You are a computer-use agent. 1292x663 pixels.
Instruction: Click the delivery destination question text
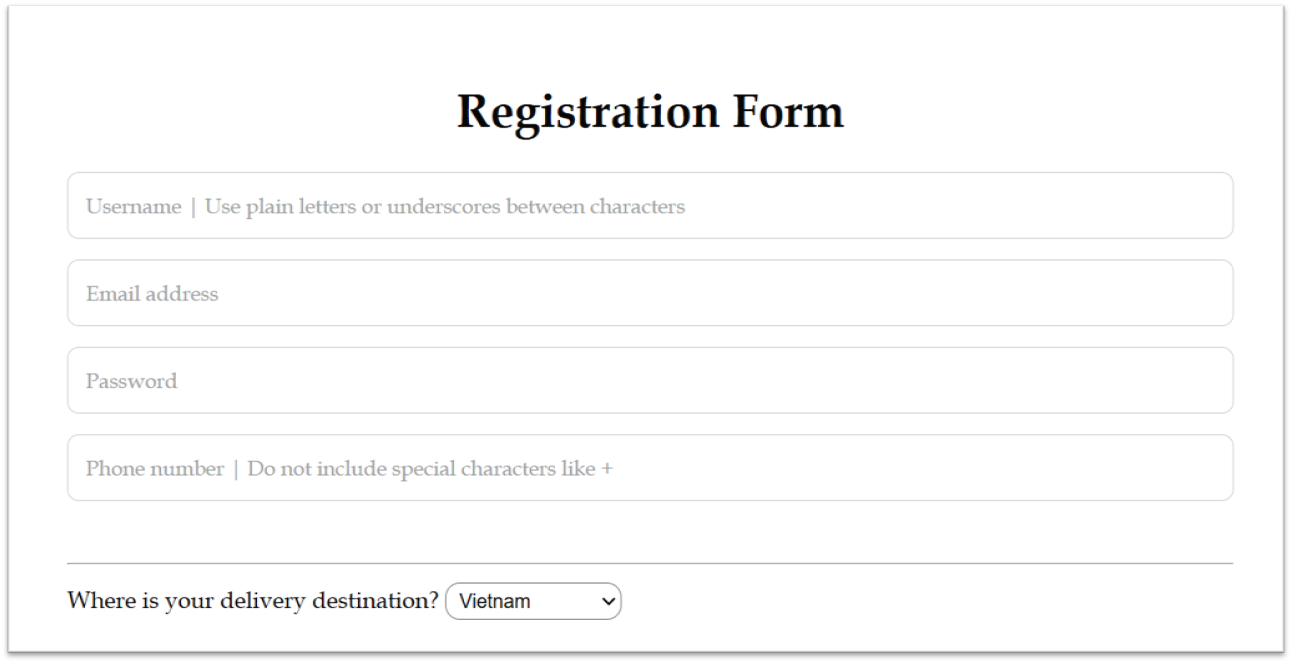[253, 599]
